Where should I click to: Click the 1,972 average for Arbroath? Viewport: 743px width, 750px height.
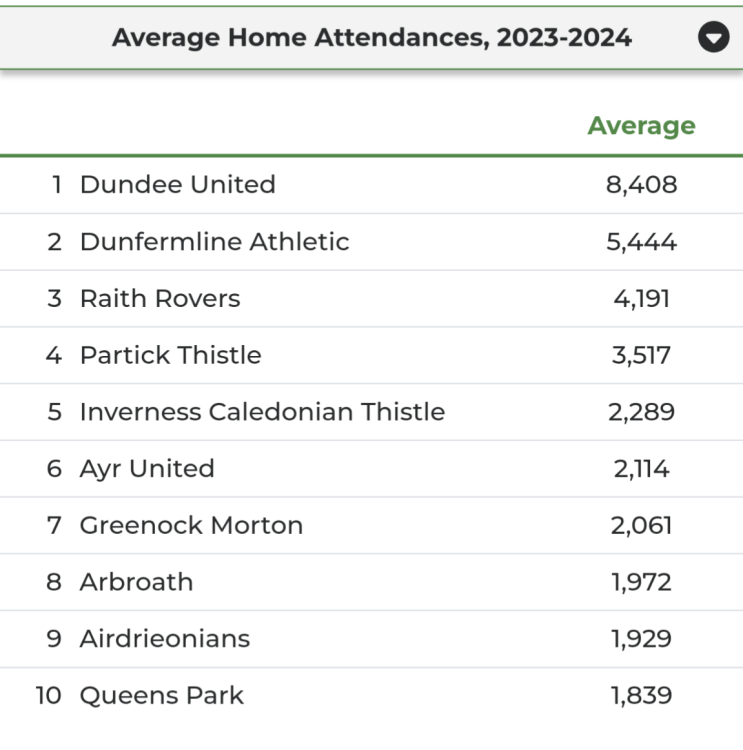pyautogui.click(x=641, y=583)
